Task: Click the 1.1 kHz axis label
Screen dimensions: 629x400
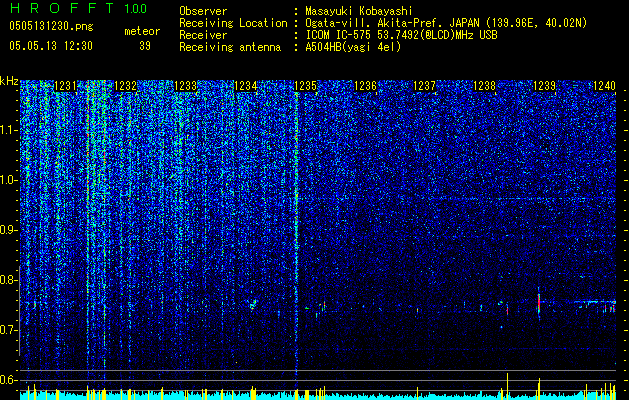Action: (x=9, y=130)
